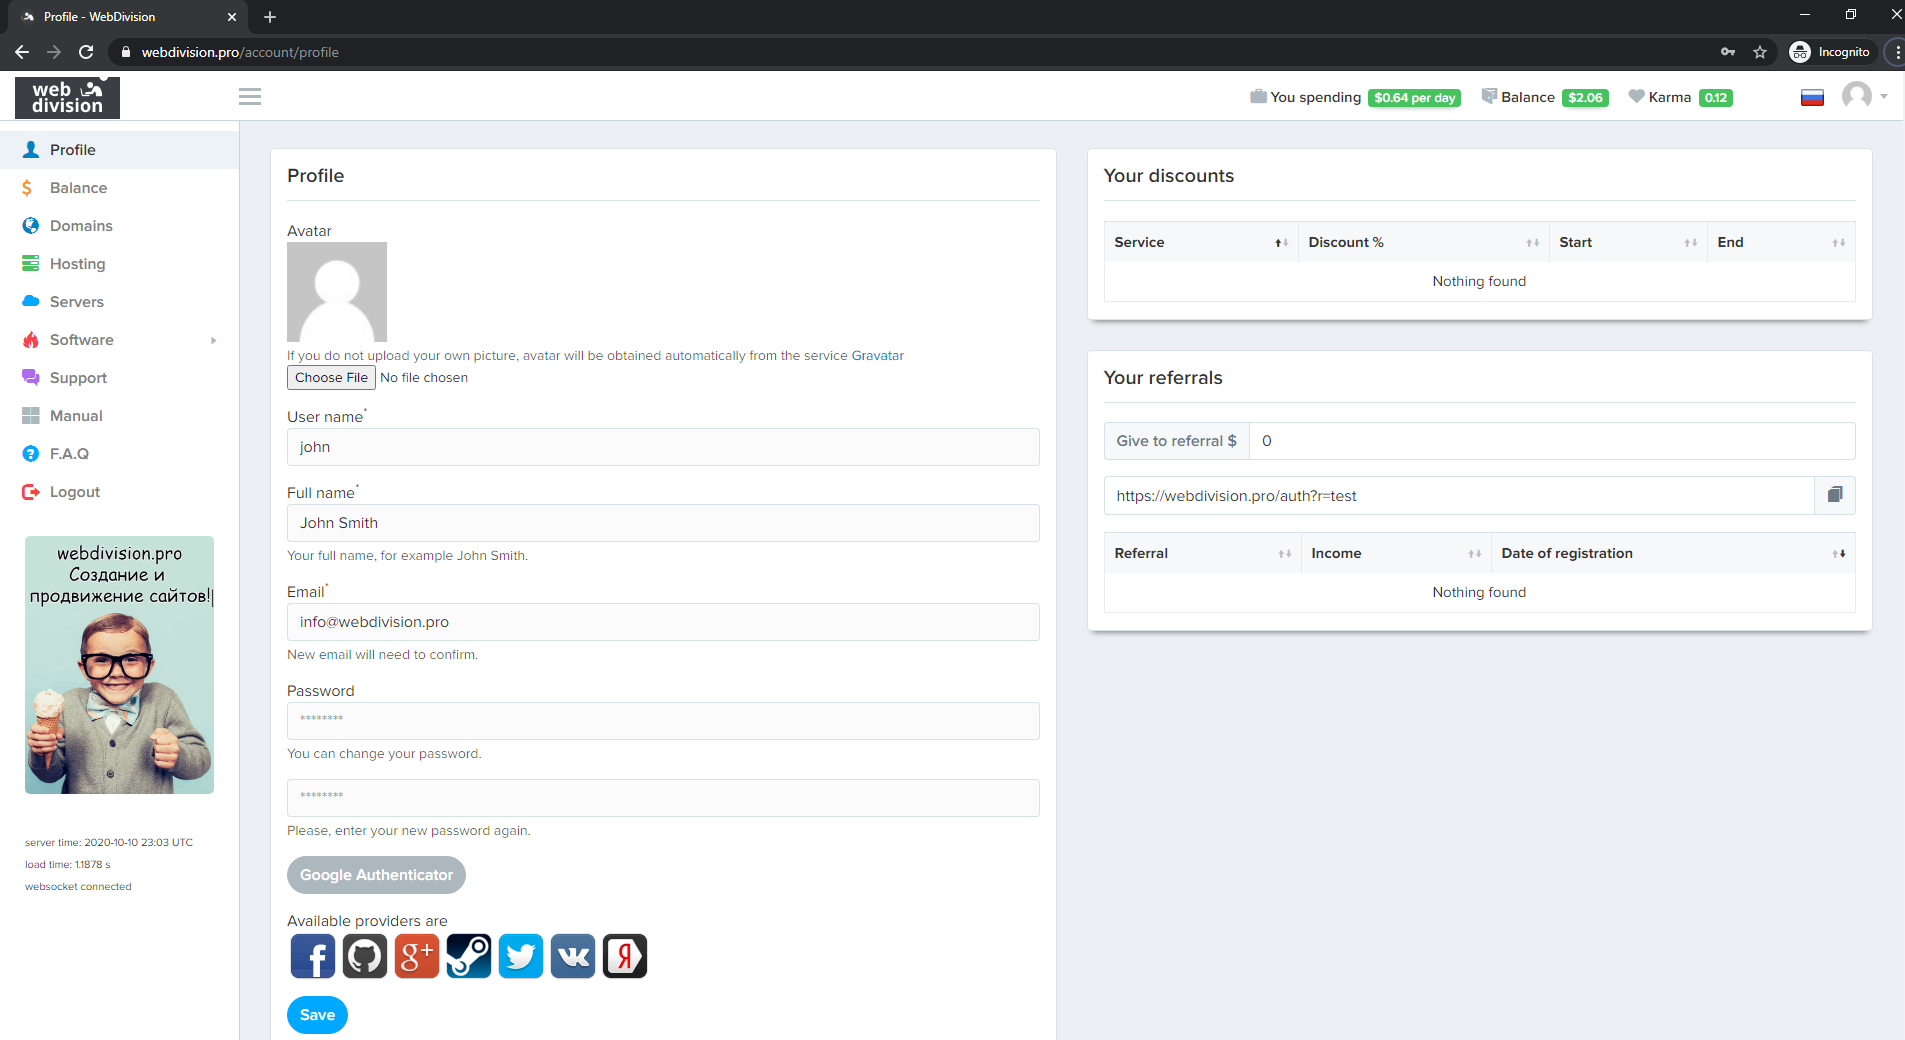Click the Google Authenticator button
This screenshot has height=1040, width=1905.
(376, 875)
